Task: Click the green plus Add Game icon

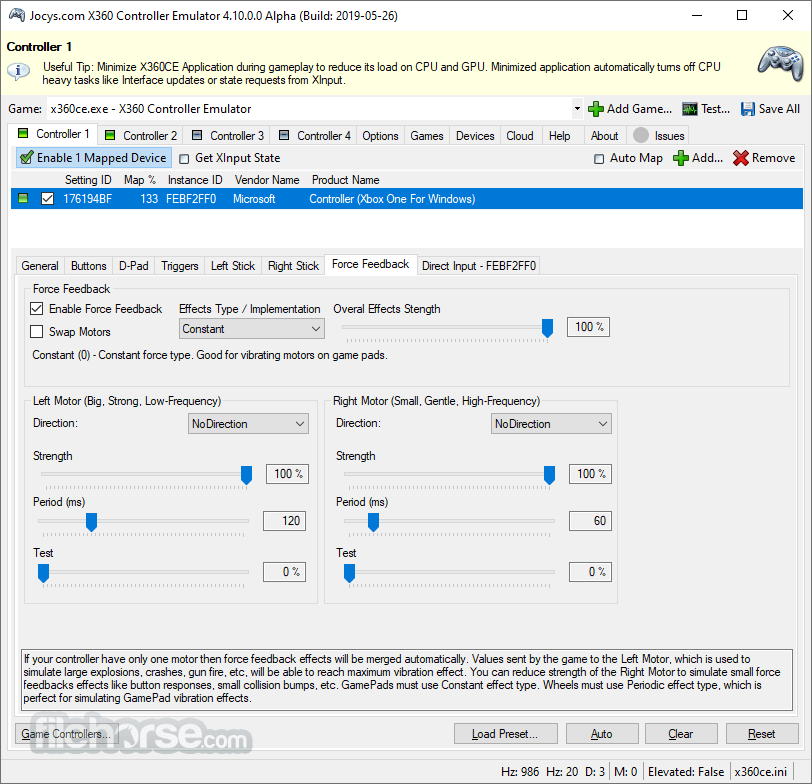Action: click(x=596, y=109)
